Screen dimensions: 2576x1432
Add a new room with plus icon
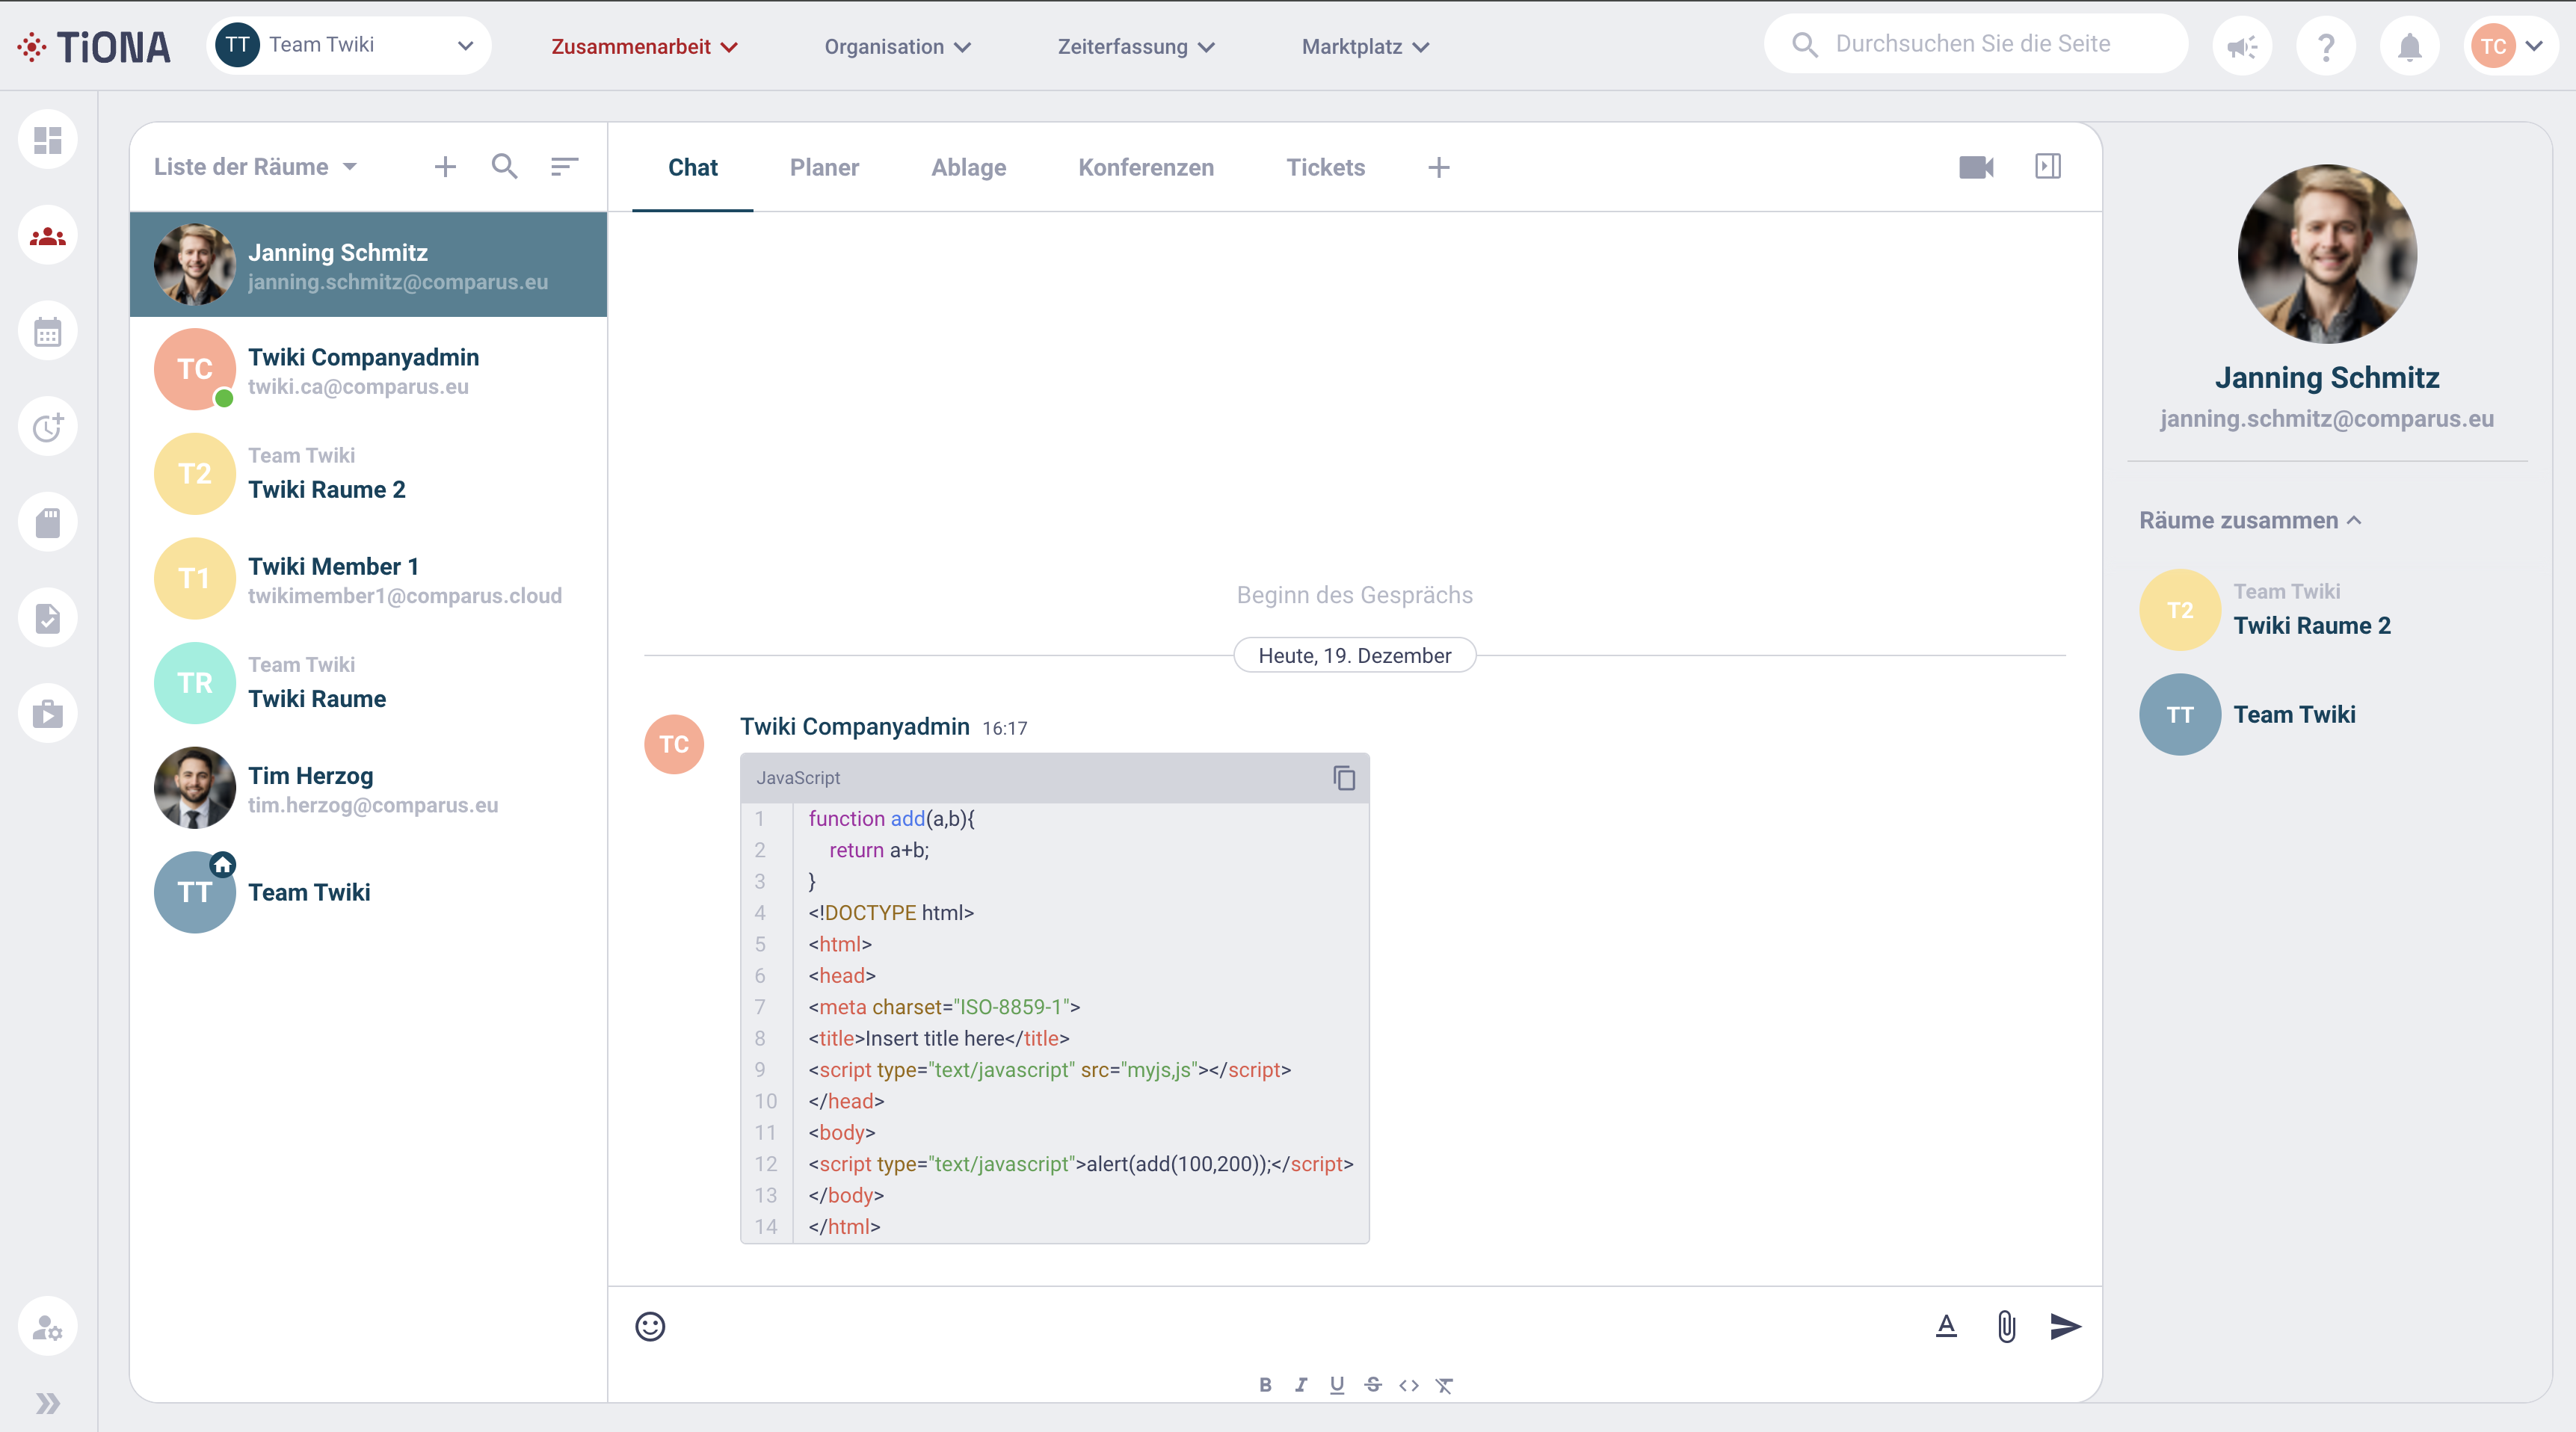(x=445, y=166)
